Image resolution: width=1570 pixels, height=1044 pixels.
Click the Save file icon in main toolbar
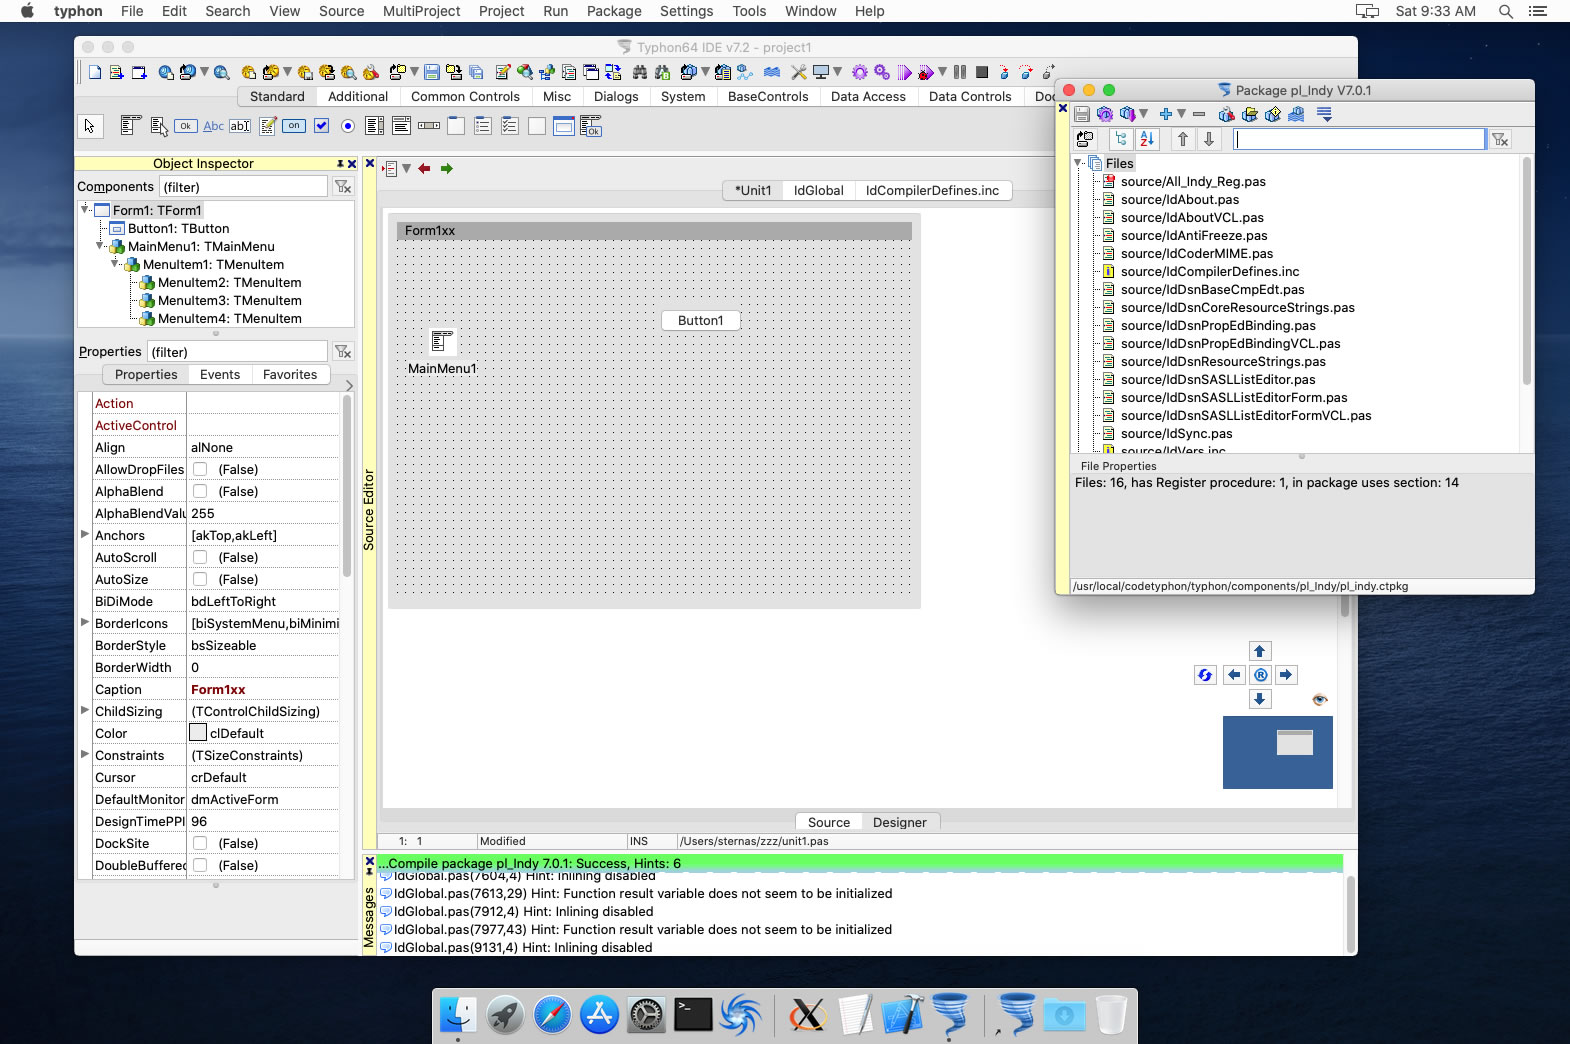[432, 72]
